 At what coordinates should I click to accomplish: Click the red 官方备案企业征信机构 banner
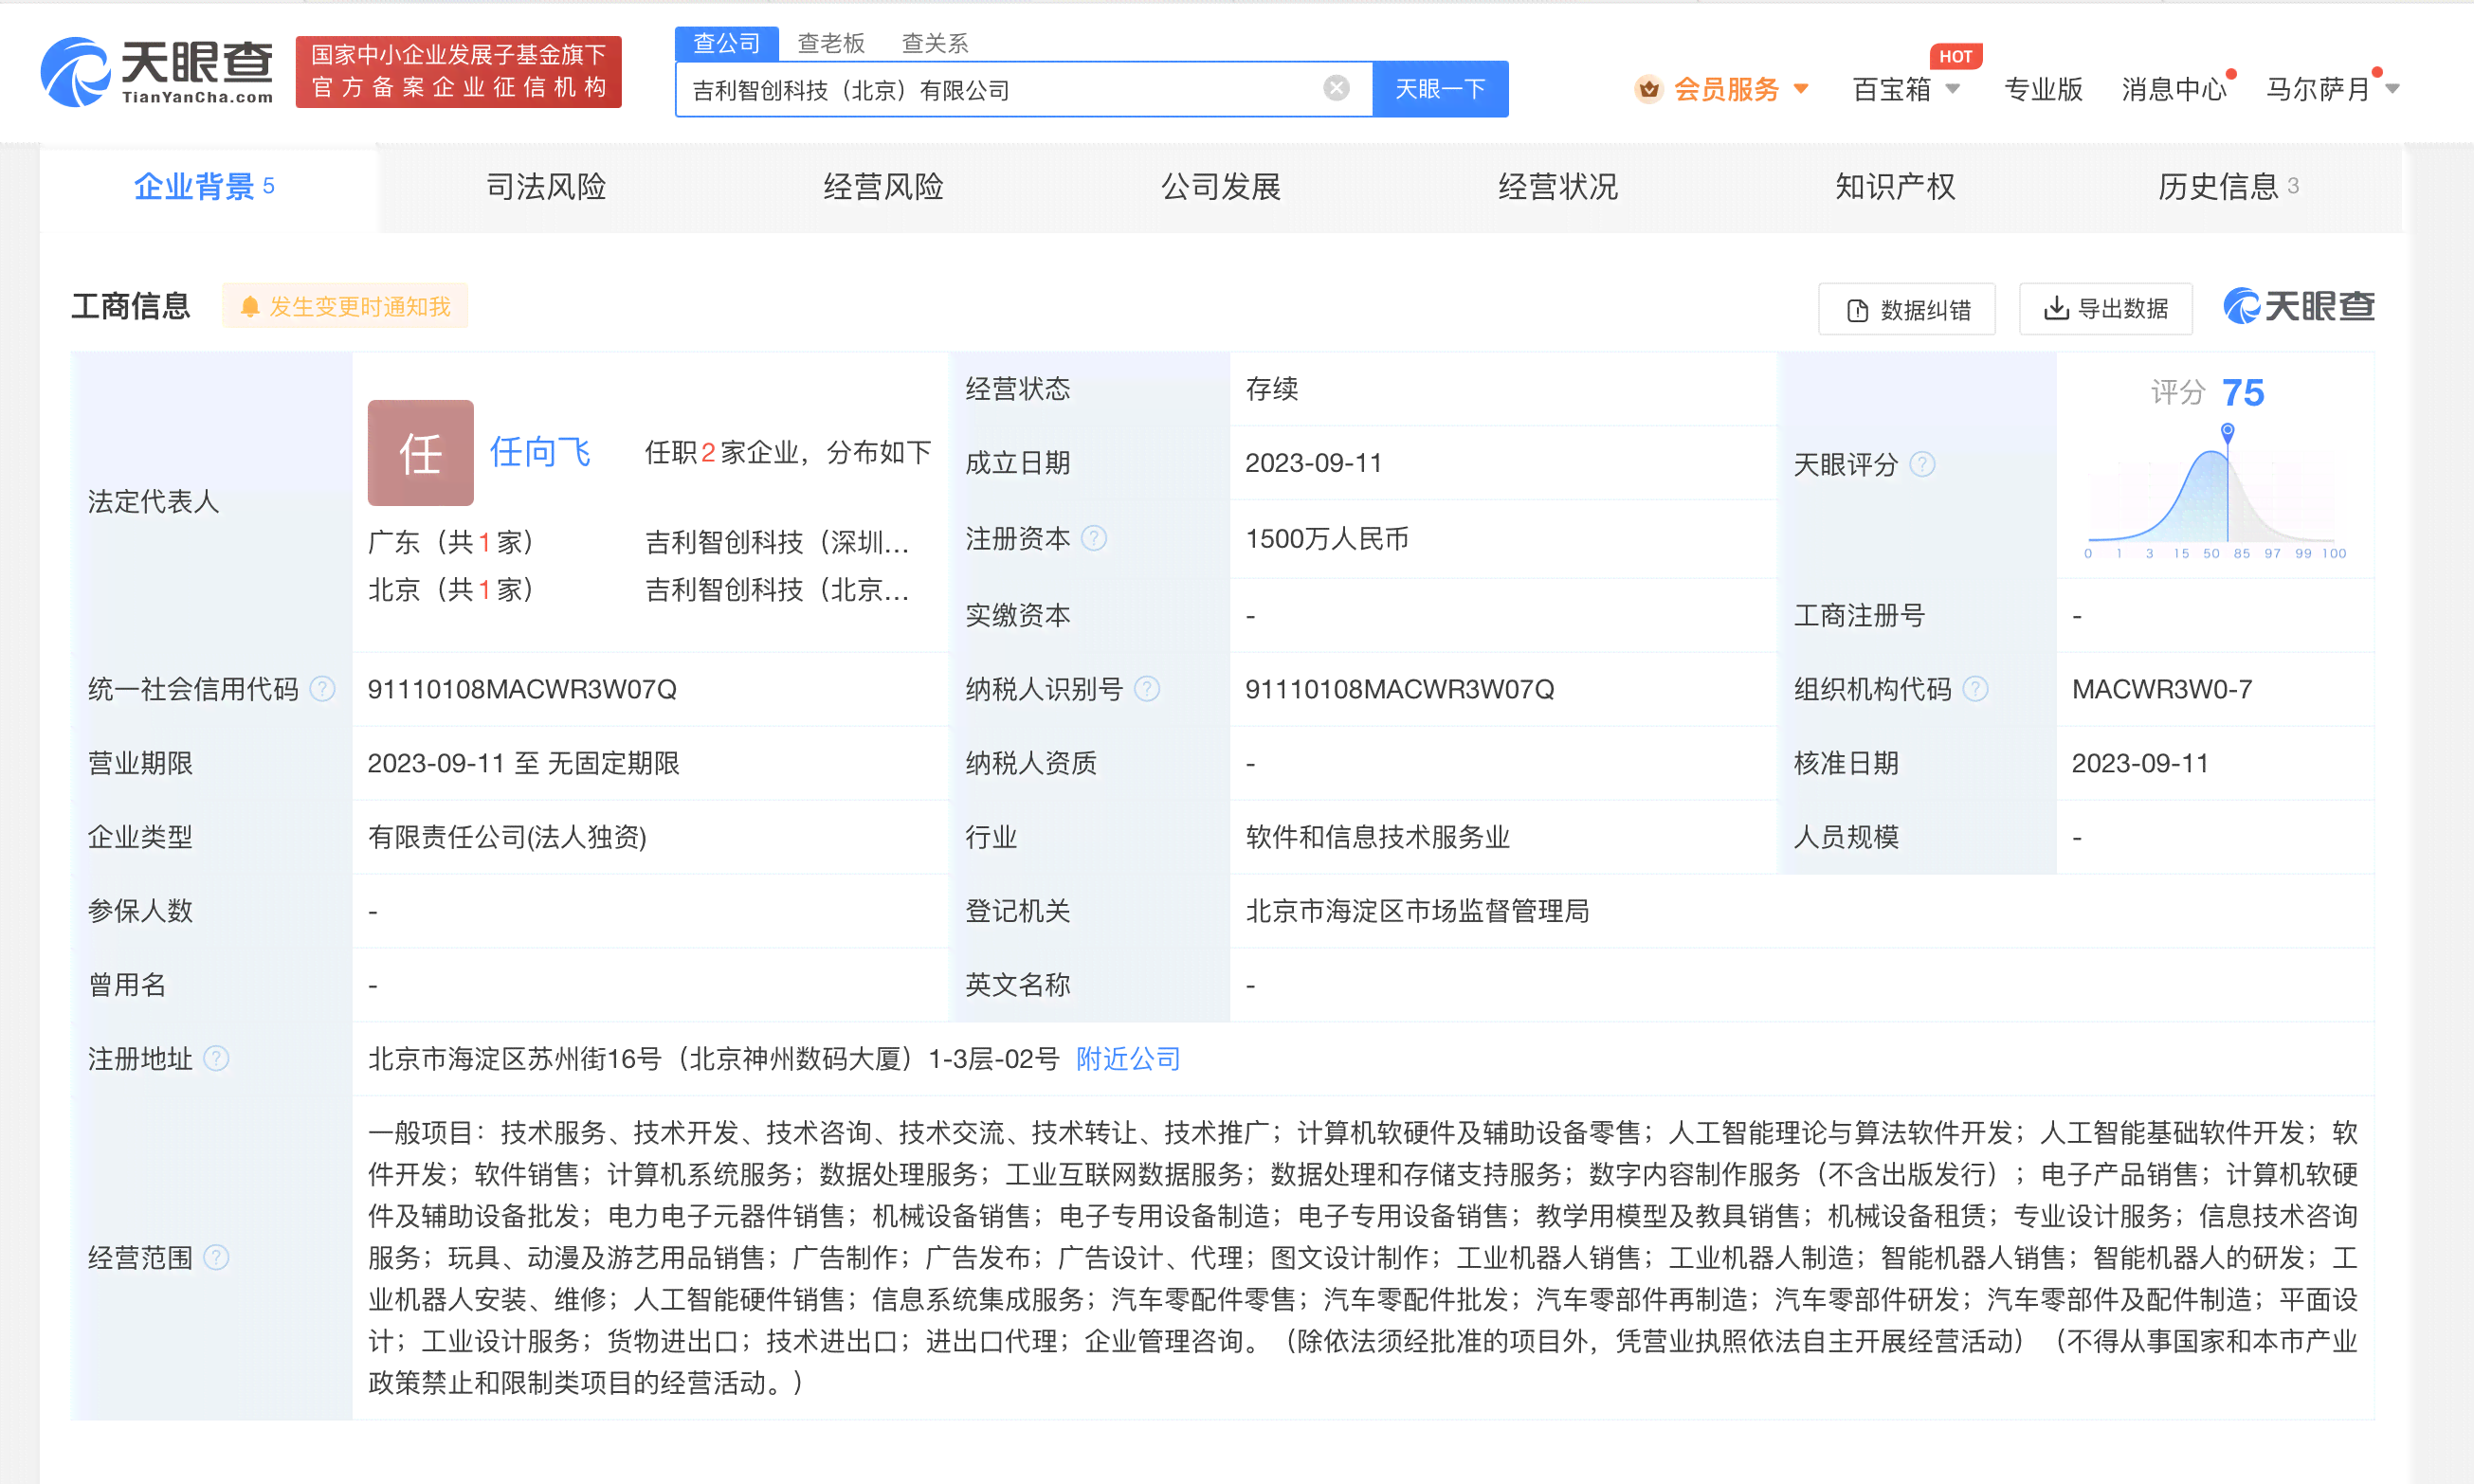coord(459,71)
